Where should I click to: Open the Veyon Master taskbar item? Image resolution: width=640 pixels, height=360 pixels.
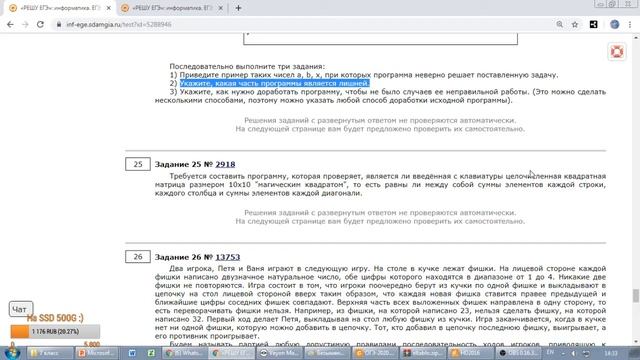coord(279,353)
